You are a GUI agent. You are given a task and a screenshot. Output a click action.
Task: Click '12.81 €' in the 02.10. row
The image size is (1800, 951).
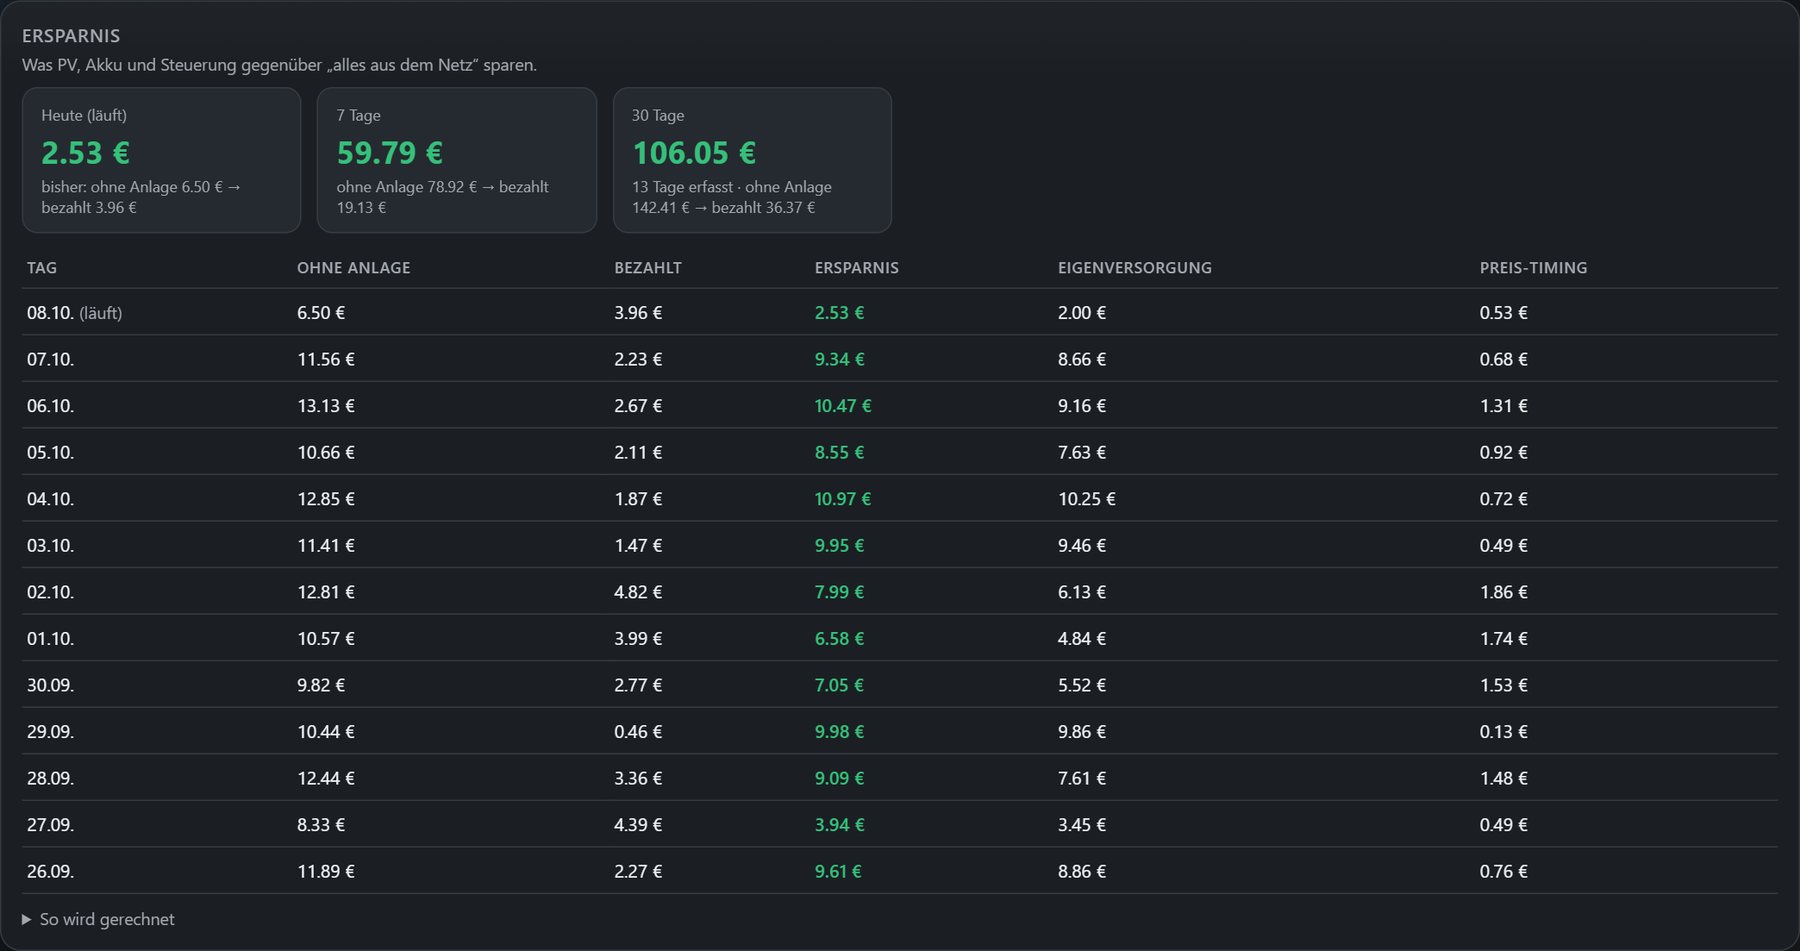point(326,592)
